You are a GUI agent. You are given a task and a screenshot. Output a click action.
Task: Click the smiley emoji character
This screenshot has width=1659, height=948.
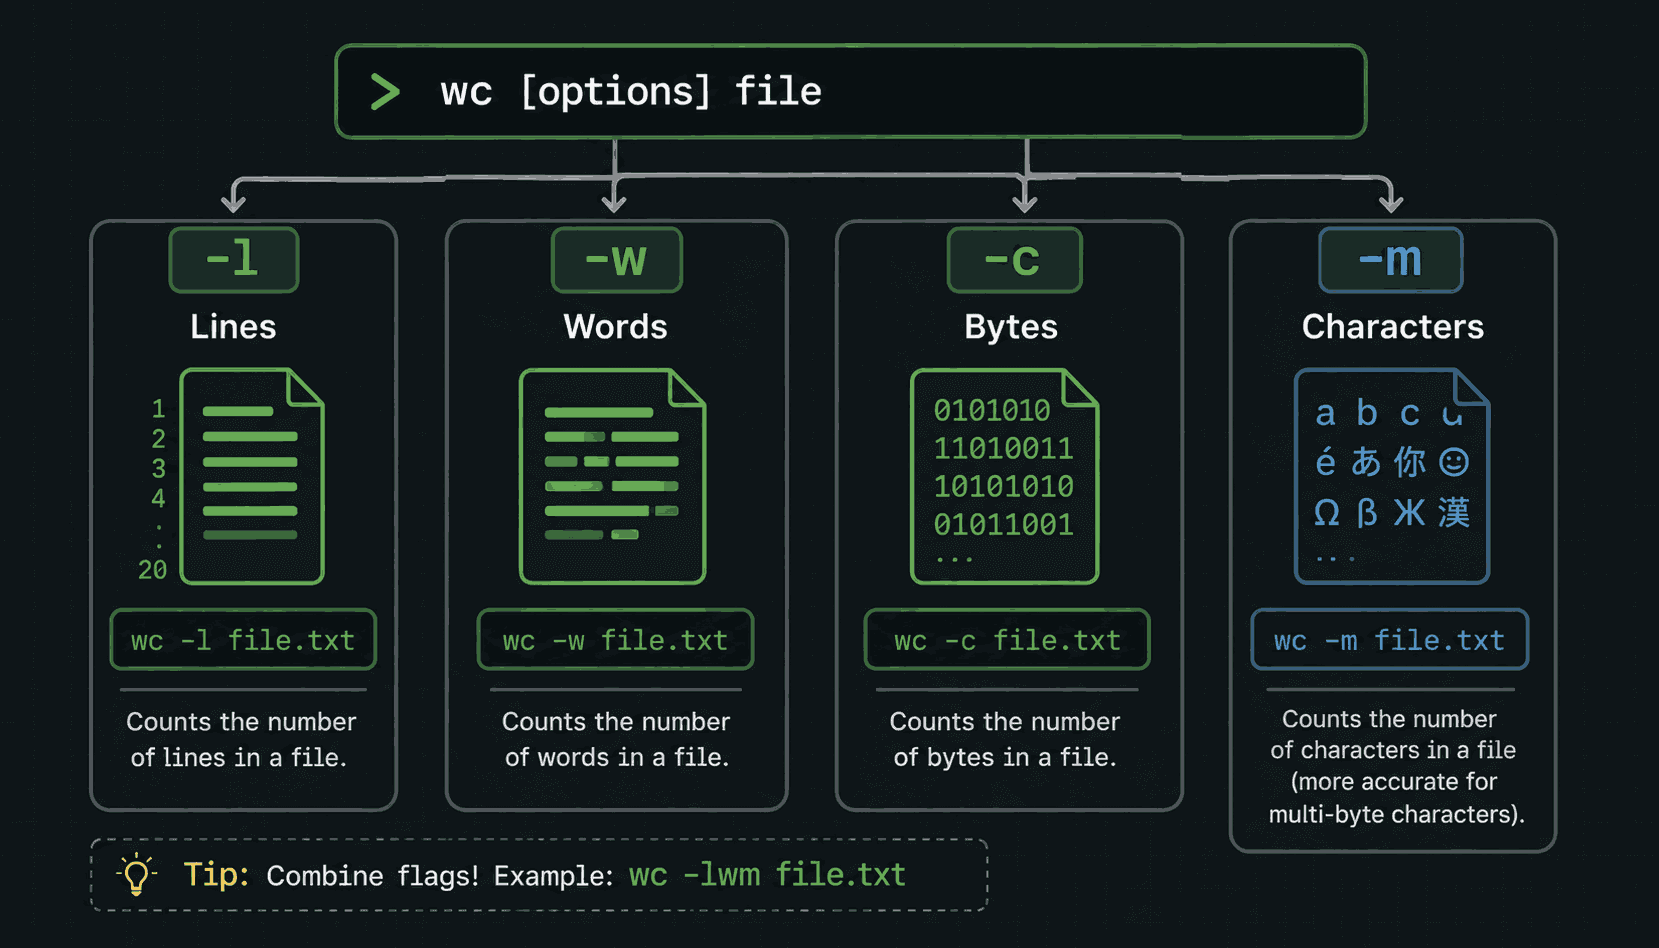pyautogui.click(x=1454, y=462)
